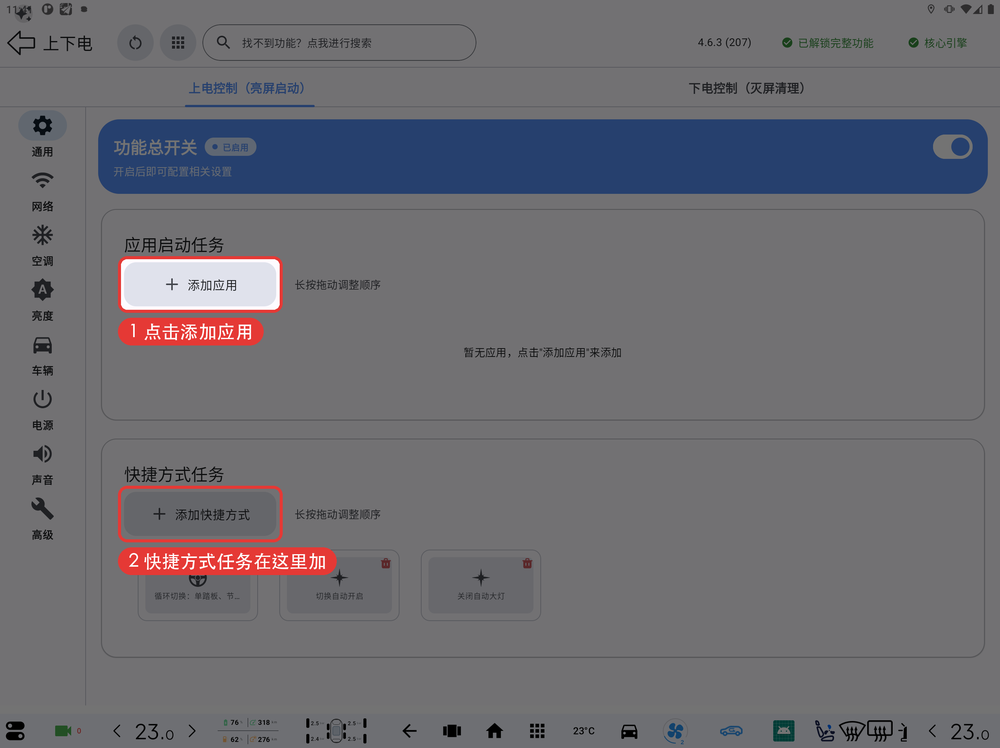Select the 关闭自动大灯 shortcut card
Screen dimensions: 1000x748
(x=481, y=585)
